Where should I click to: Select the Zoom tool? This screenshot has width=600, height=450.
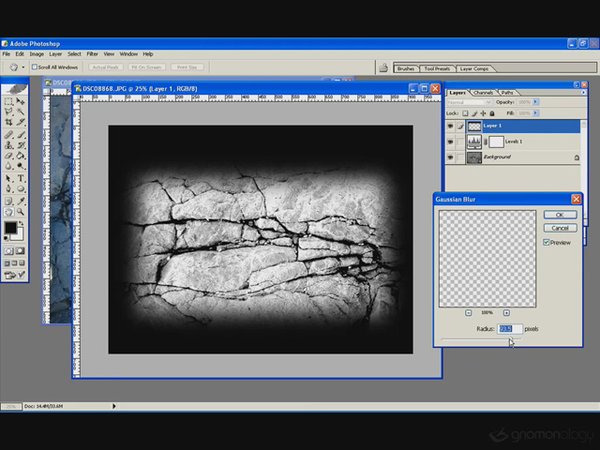[21, 212]
